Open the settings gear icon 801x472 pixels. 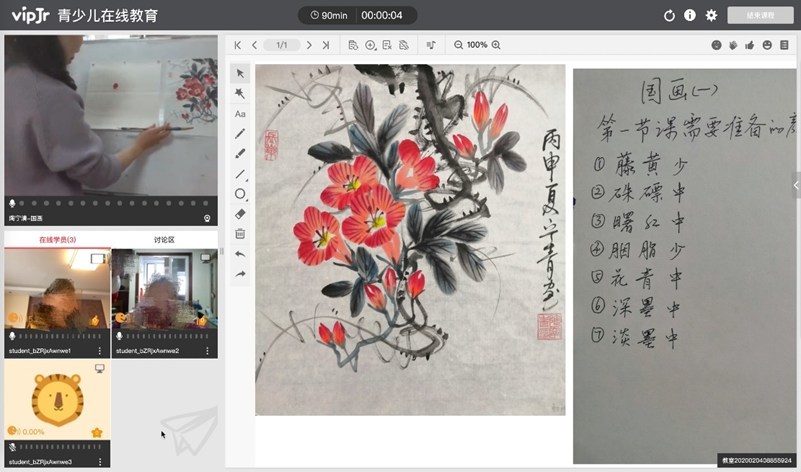pyautogui.click(x=712, y=15)
